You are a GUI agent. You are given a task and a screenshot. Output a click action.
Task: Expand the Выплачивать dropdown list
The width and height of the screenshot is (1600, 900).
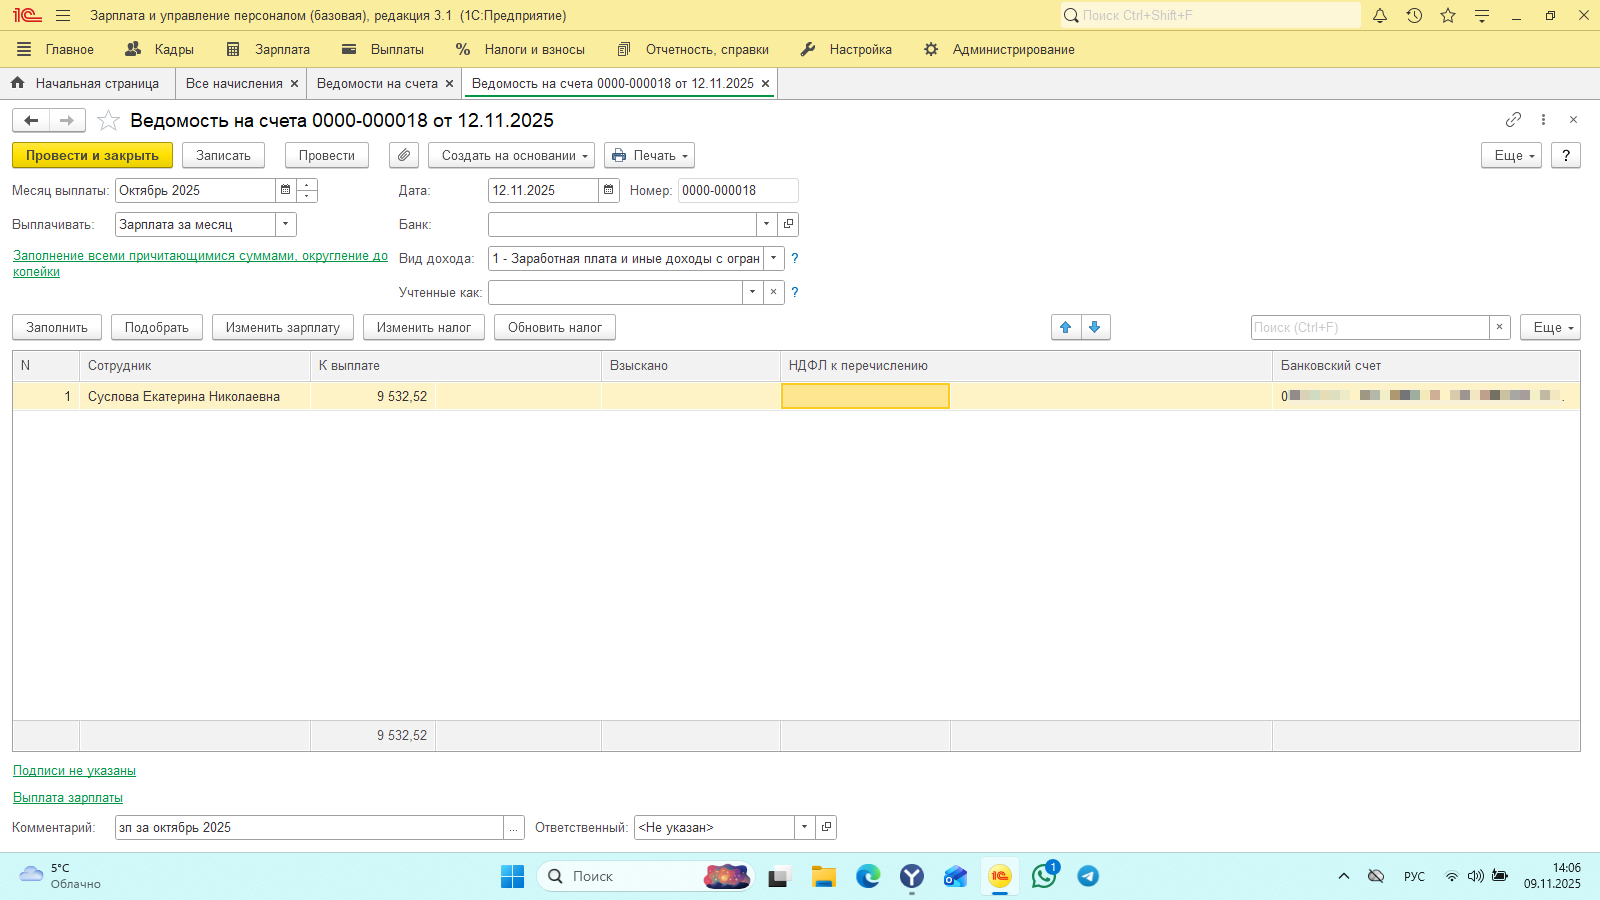tap(286, 224)
